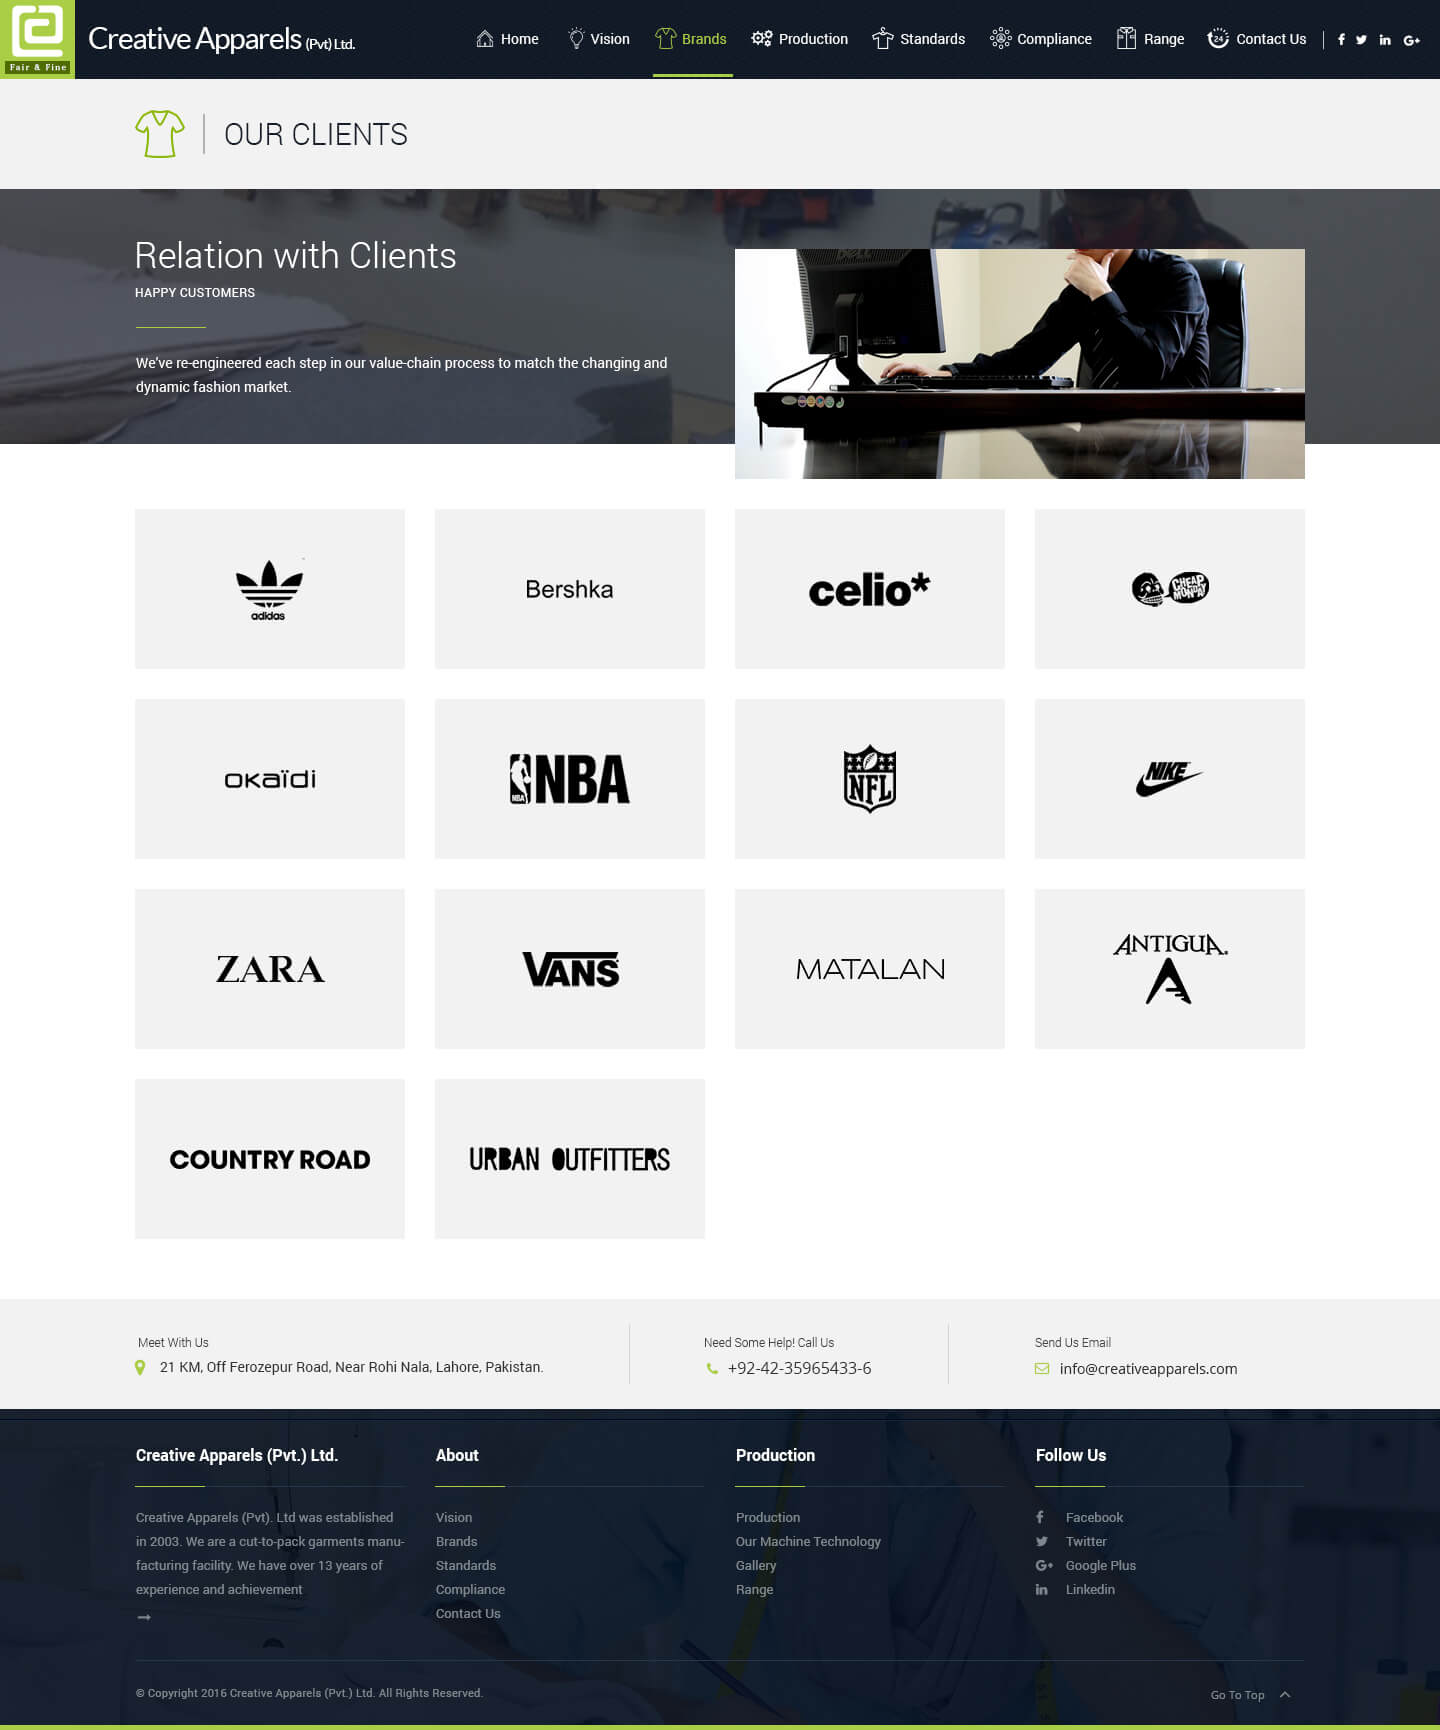The image size is (1440, 1730).
Task: Open Compliance link in footer
Action: [x=470, y=1589]
